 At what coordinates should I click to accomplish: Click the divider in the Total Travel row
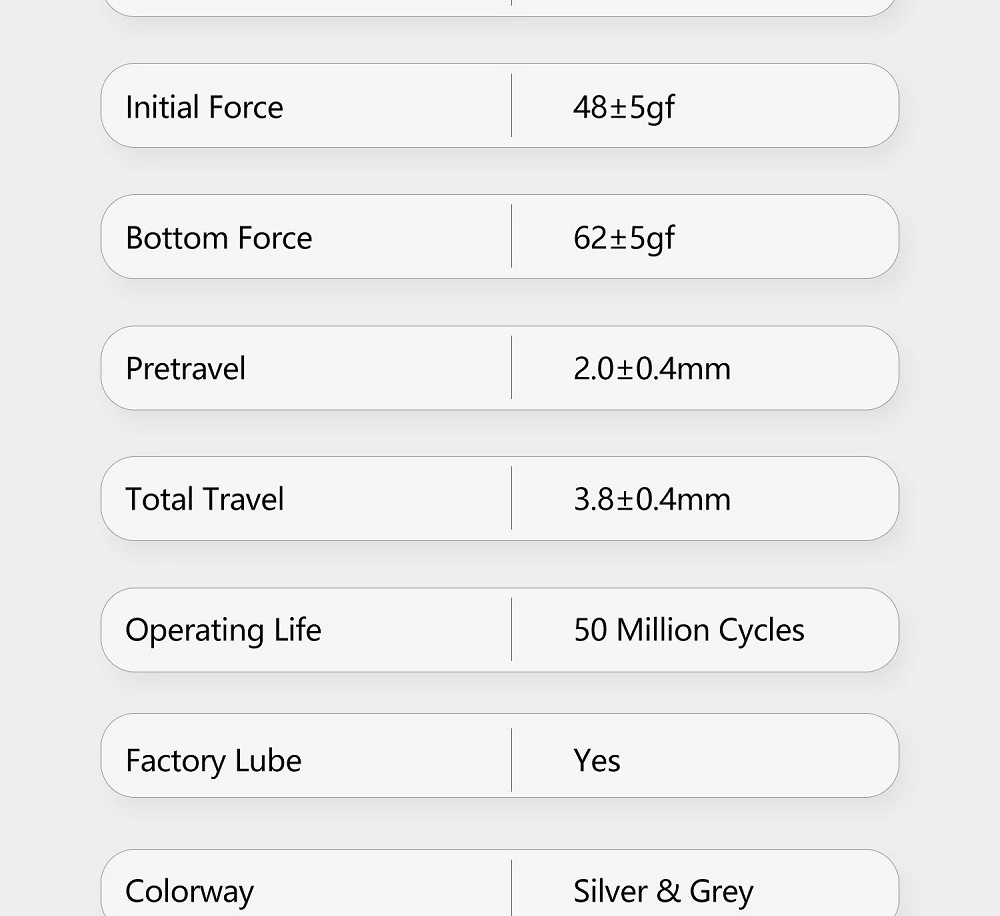click(512, 499)
